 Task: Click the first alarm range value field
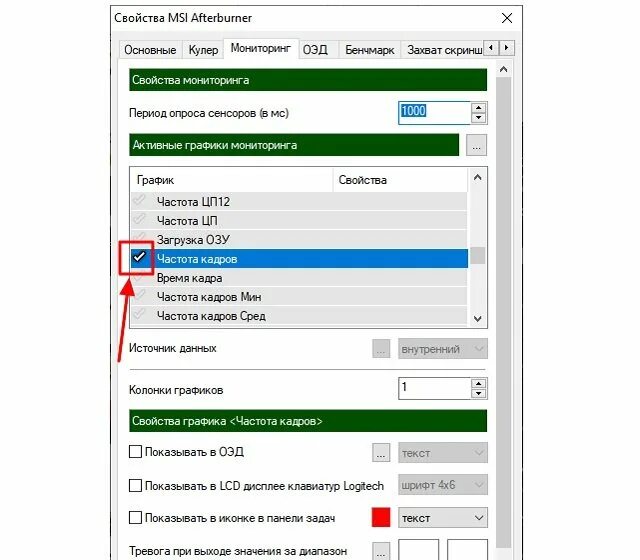click(418, 550)
